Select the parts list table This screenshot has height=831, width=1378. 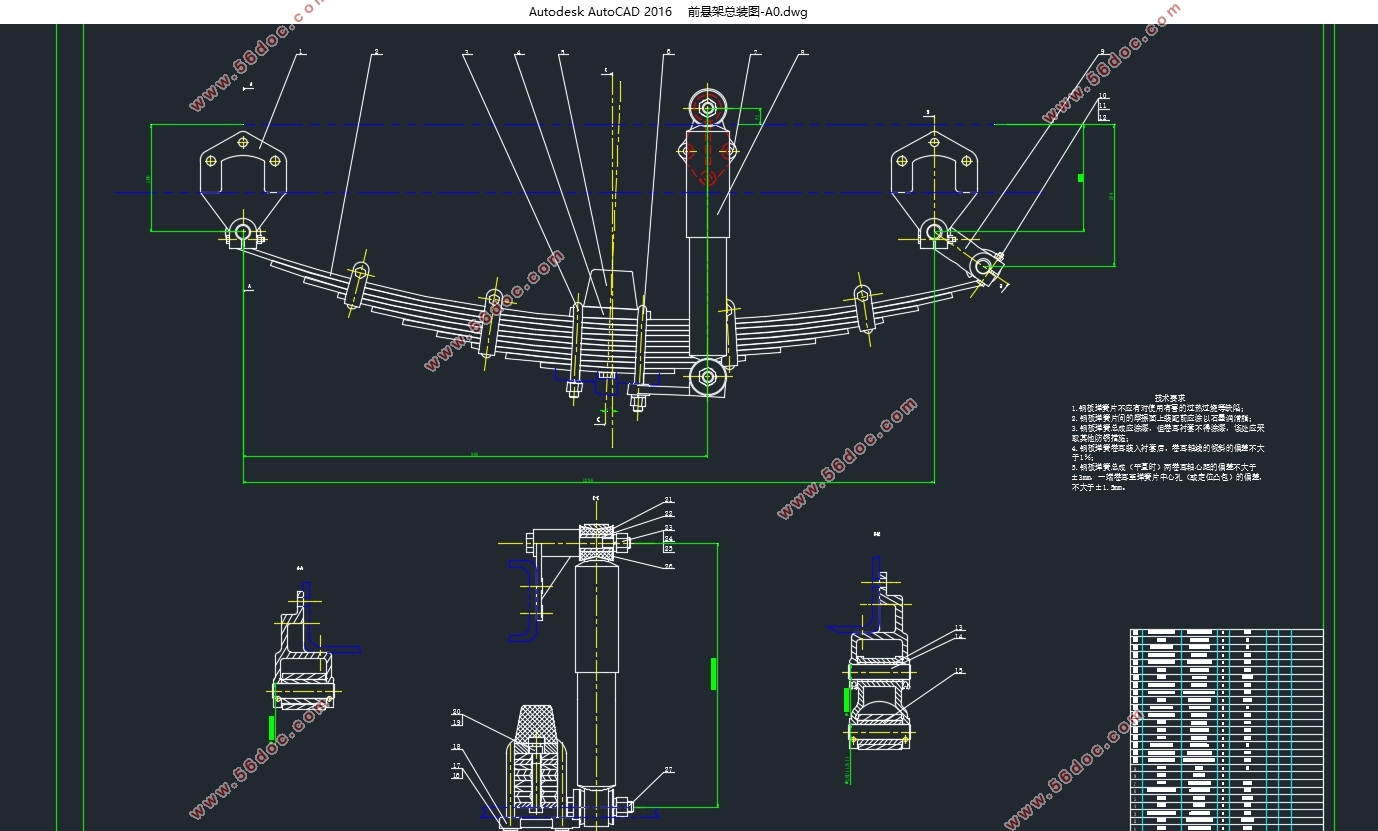1227,729
